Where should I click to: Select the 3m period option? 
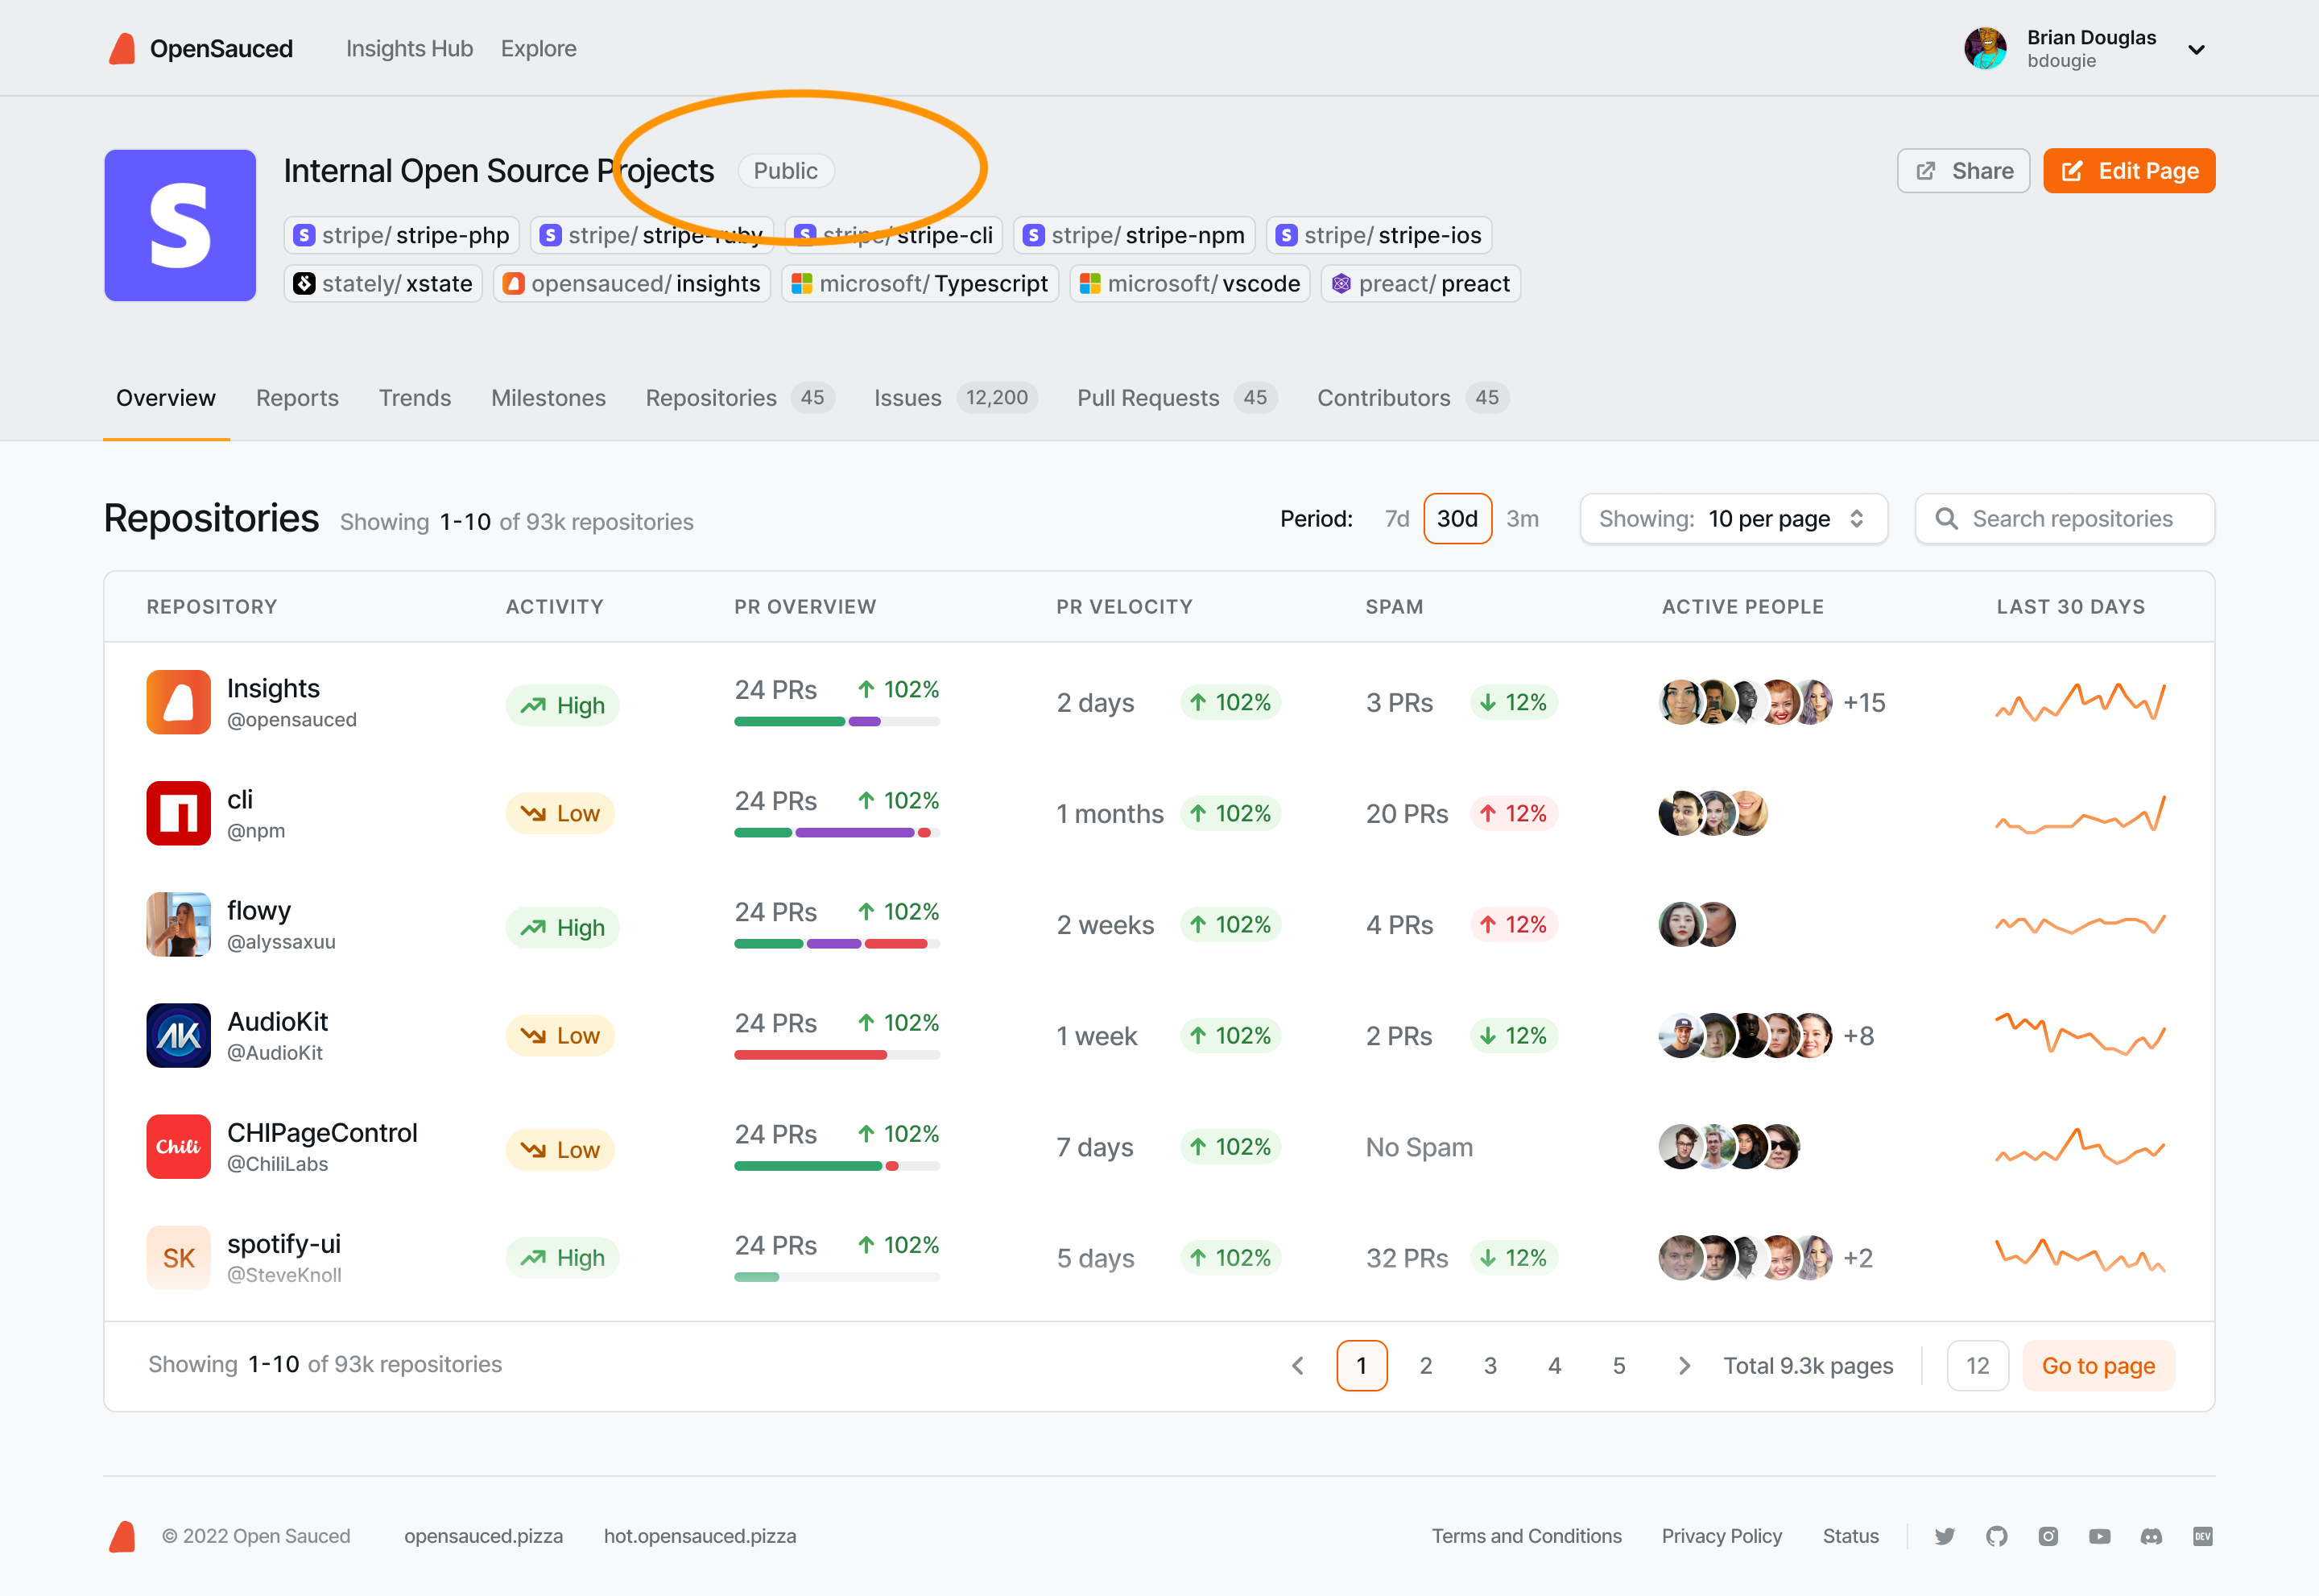[x=1523, y=518]
